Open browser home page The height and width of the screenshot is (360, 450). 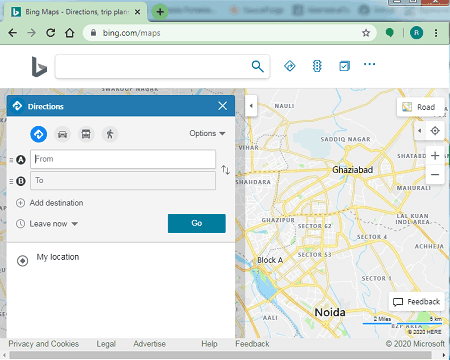coord(69,33)
